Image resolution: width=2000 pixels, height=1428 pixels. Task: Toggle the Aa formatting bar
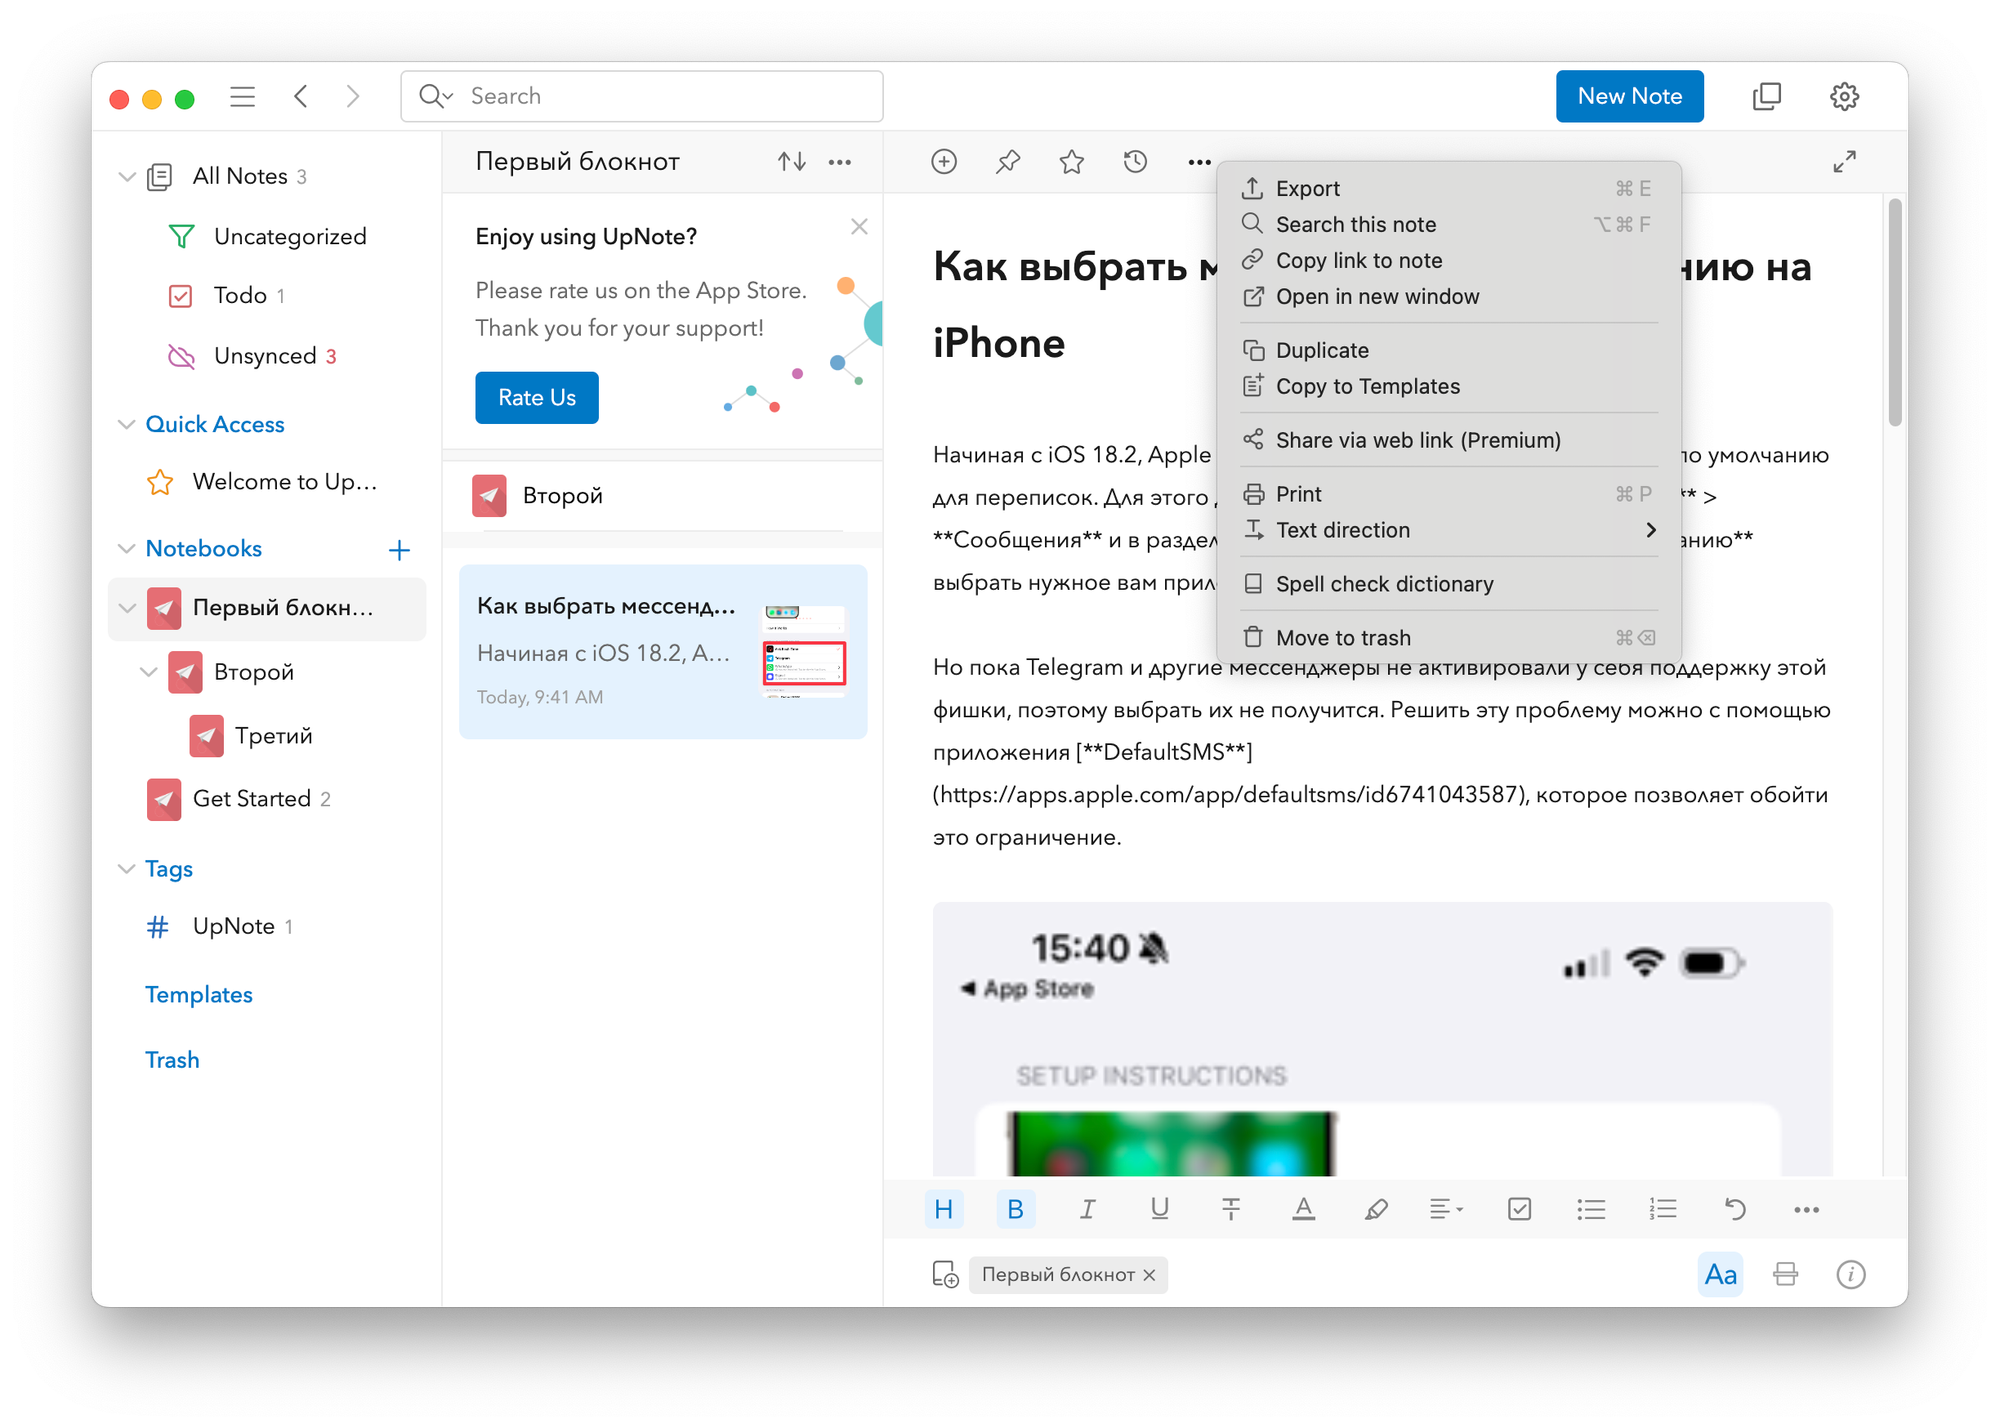(x=1720, y=1274)
